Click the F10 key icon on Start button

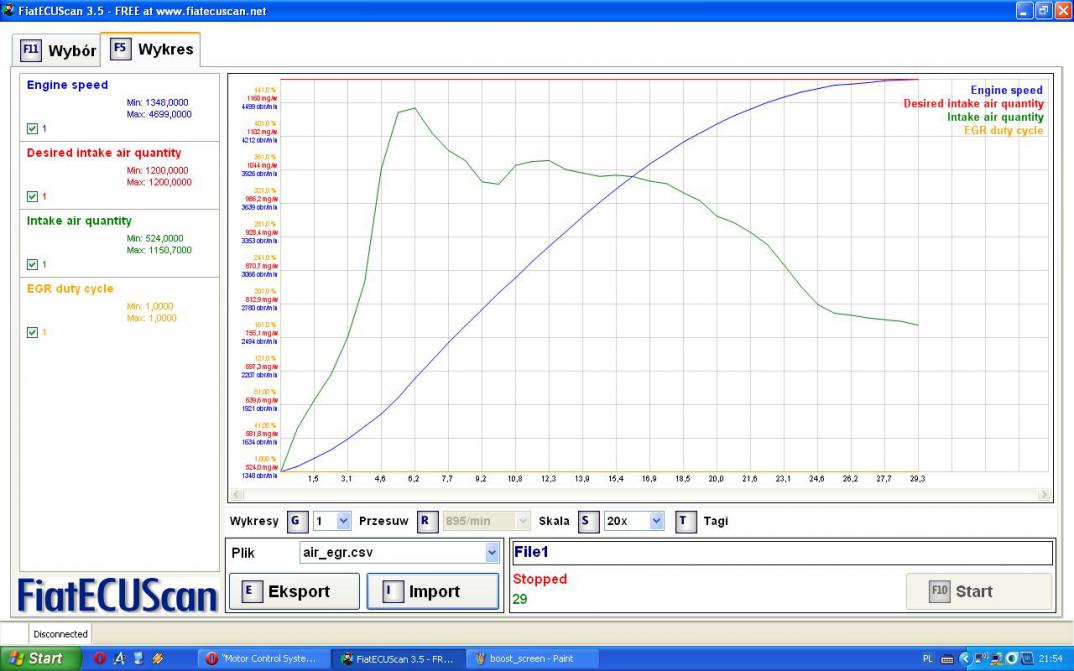click(939, 591)
